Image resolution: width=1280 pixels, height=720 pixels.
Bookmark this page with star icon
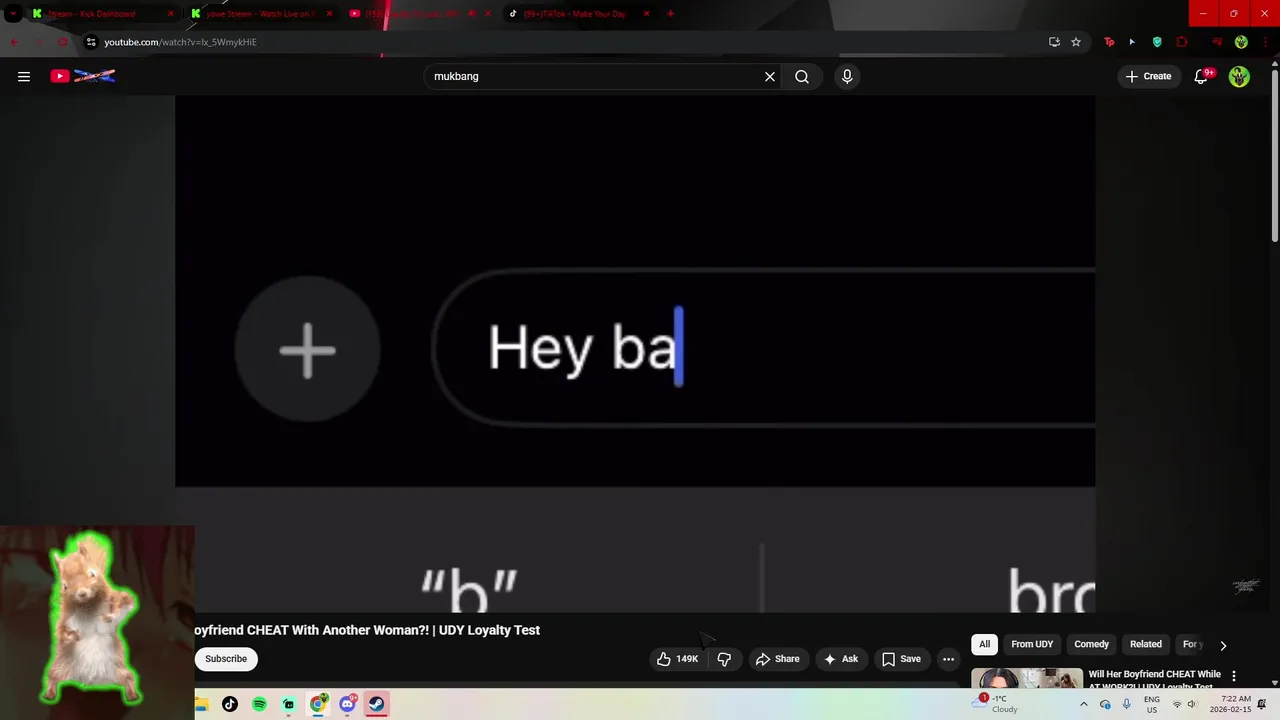(x=1076, y=42)
